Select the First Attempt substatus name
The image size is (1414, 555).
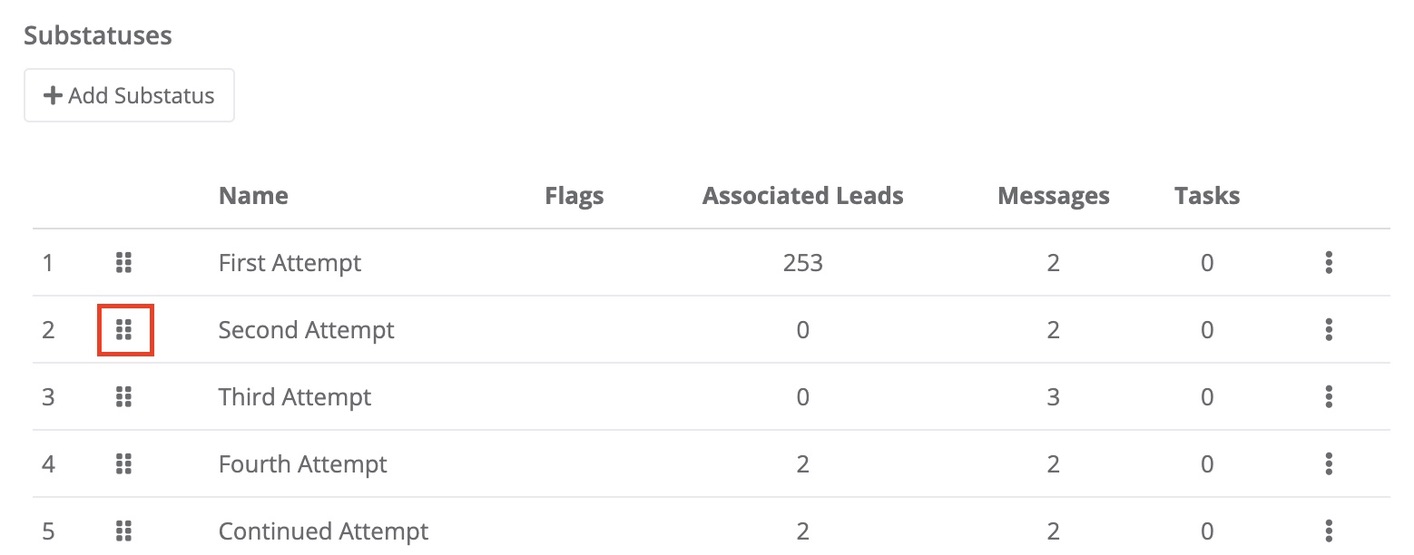tap(290, 263)
